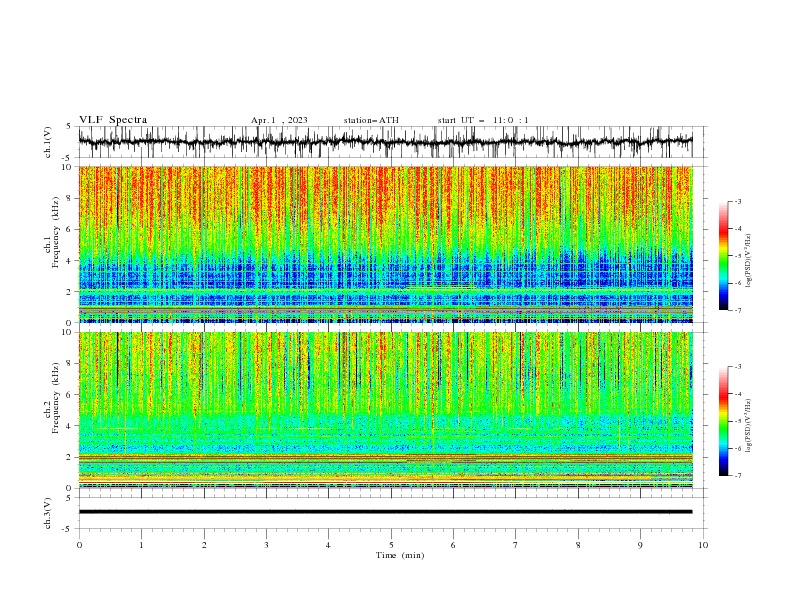Click the '-3' label on upper color scale
Screen dimensions: 792x612
pos(737,201)
